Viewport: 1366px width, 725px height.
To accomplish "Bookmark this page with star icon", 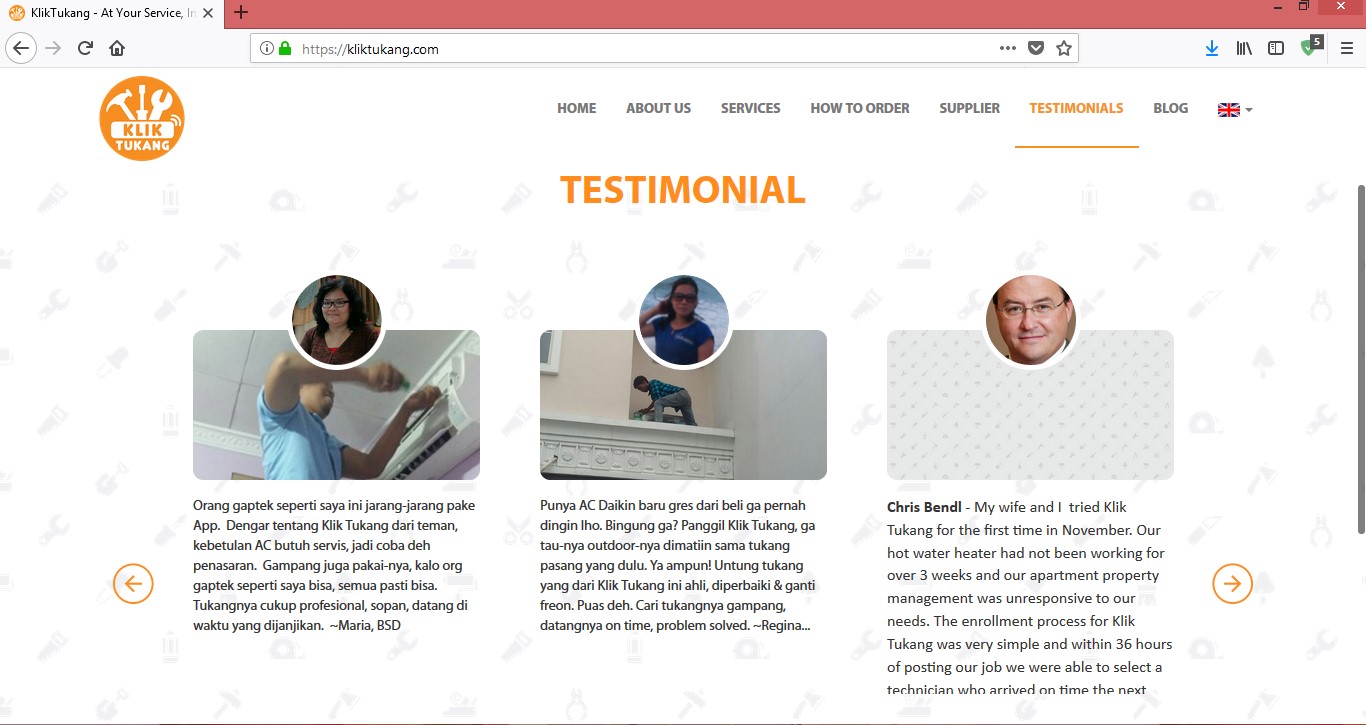I will click(x=1064, y=48).
